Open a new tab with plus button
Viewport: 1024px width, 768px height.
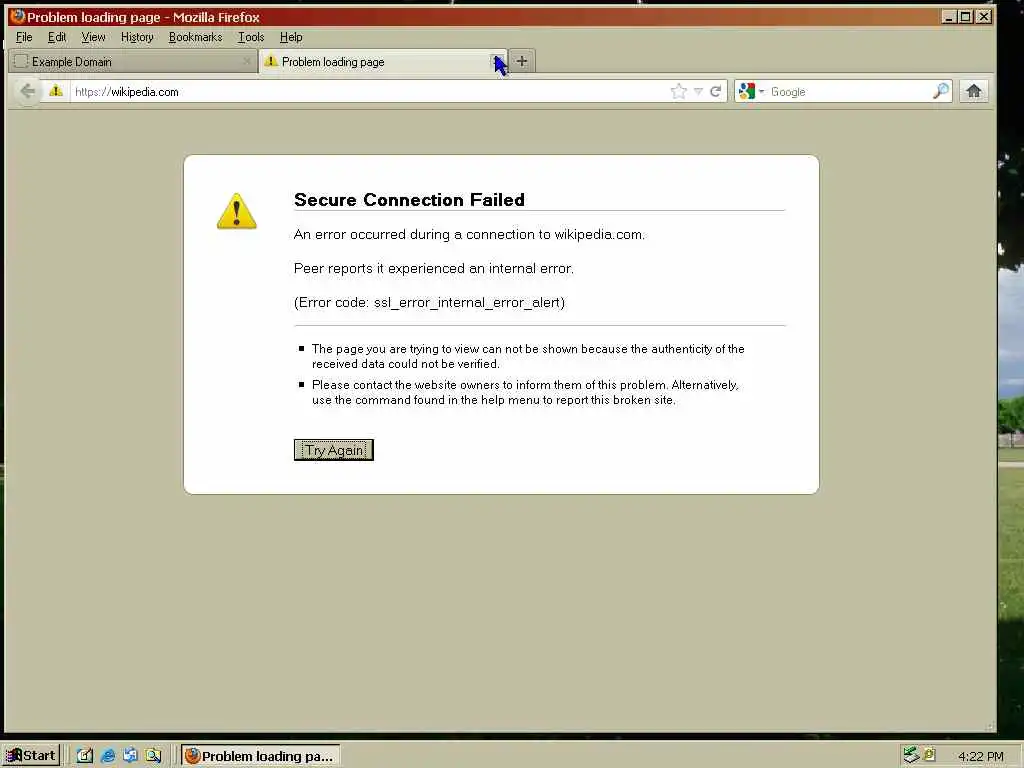(x=522, y=61)
